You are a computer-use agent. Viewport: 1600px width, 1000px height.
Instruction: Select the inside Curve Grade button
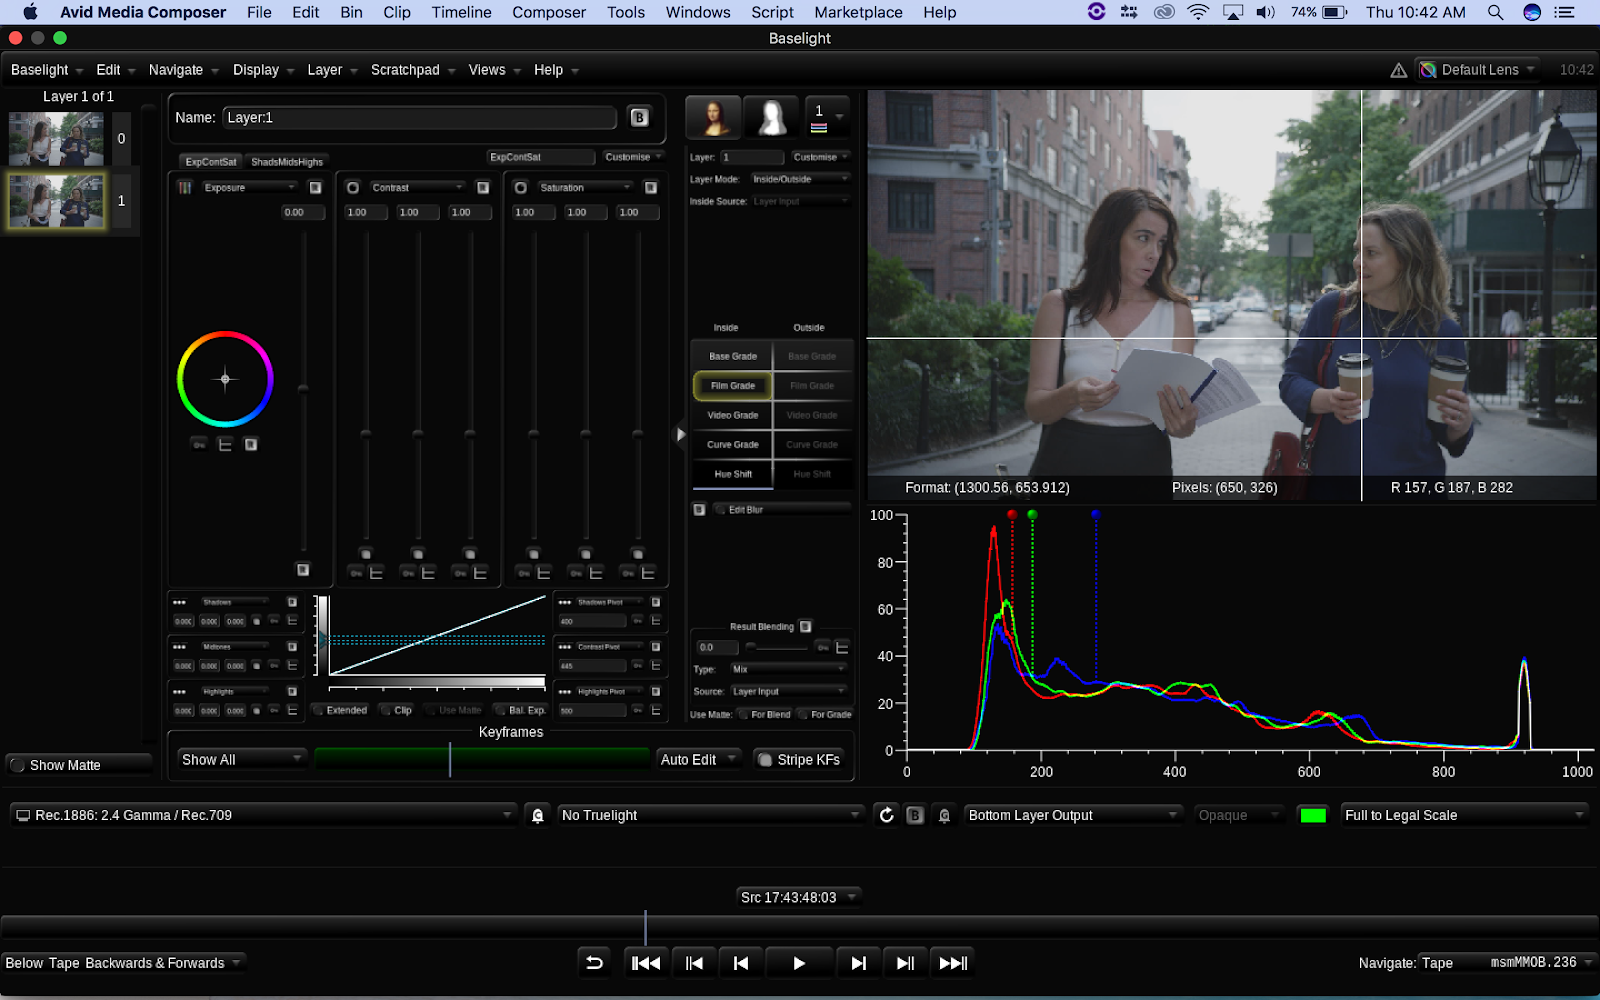pyautogui.click(x=732, y=445)
